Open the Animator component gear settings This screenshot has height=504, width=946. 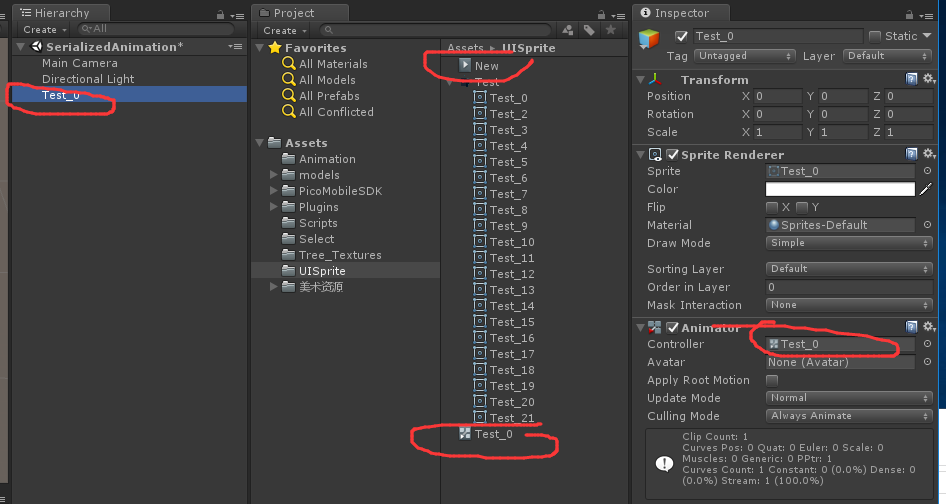[x=929, y=327]
